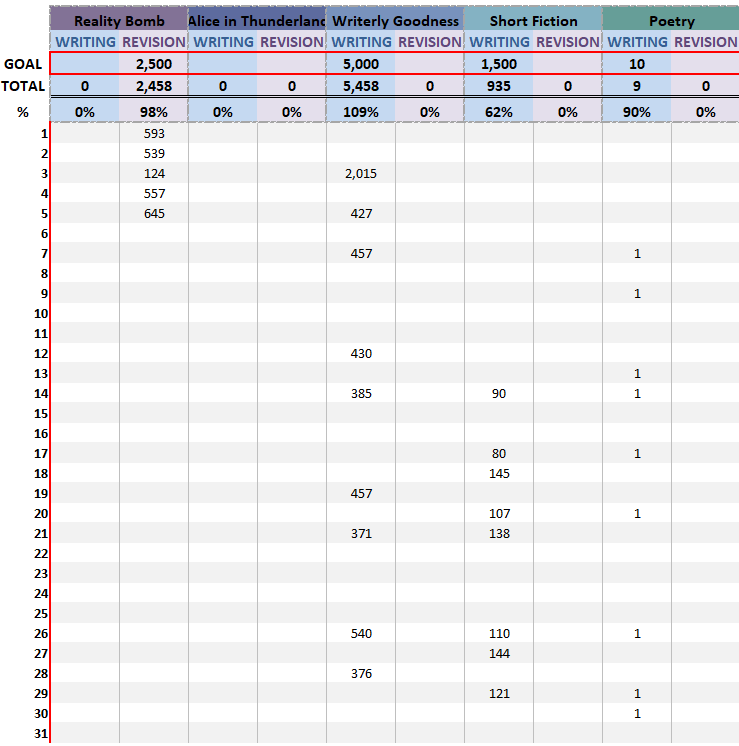Click the 5,458 total cell
739x746 pixels.
(361, 87)
